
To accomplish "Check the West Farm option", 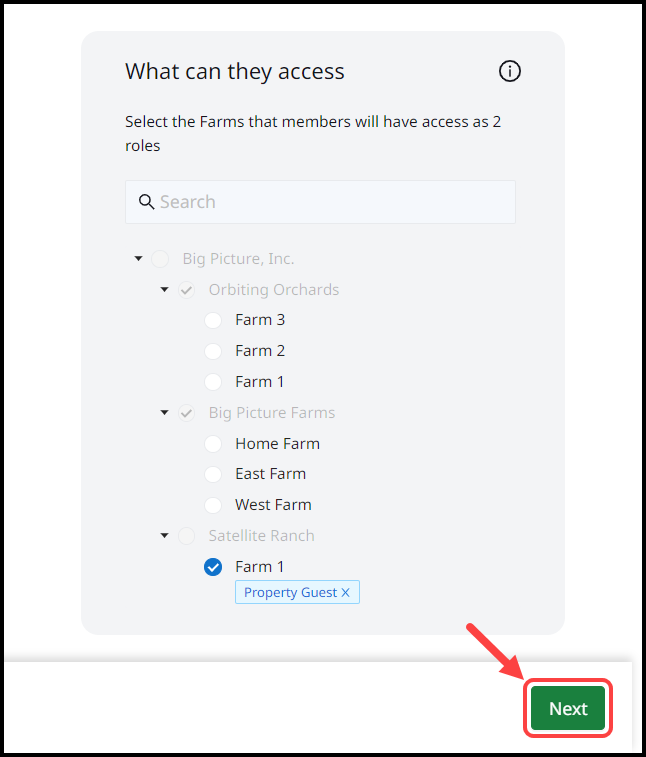I will coord(213,505).
